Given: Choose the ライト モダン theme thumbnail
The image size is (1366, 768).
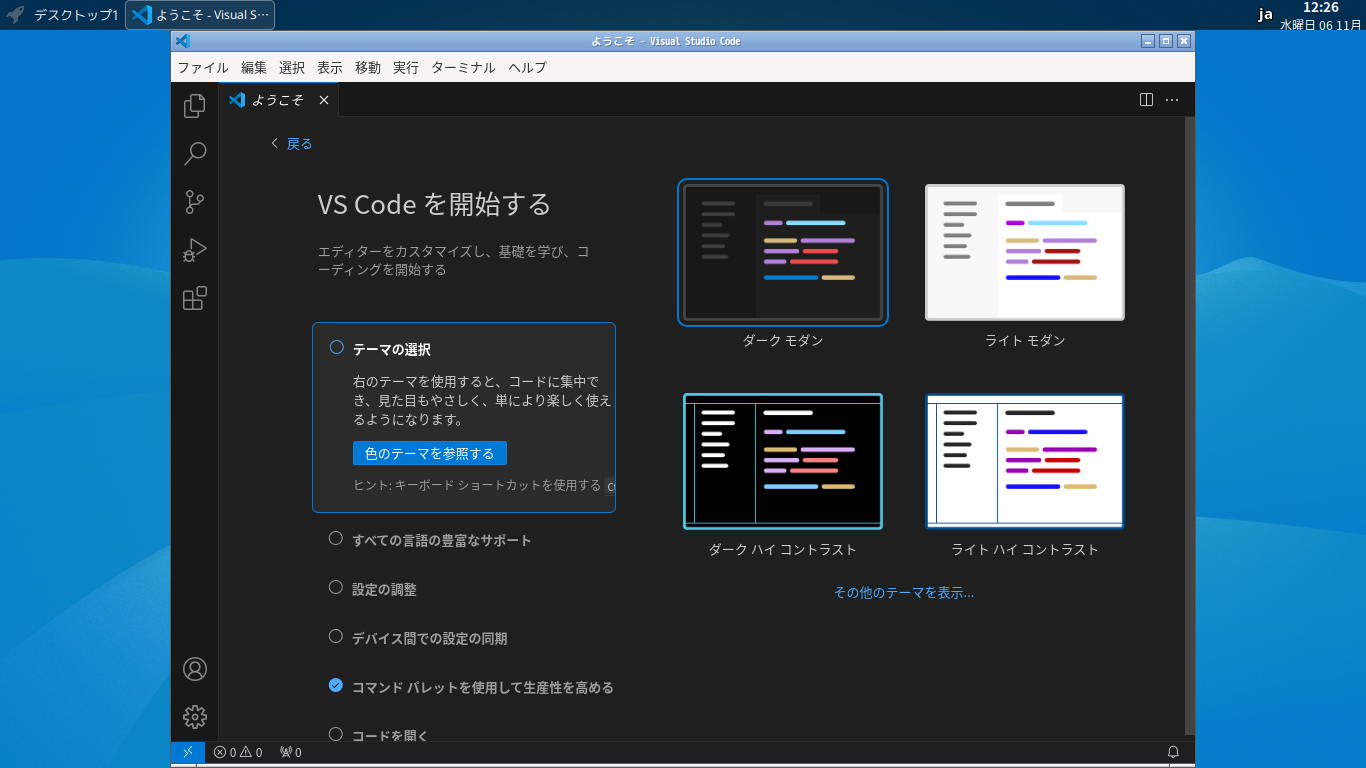Looking at the screenshot, I should pos(1025,252).
